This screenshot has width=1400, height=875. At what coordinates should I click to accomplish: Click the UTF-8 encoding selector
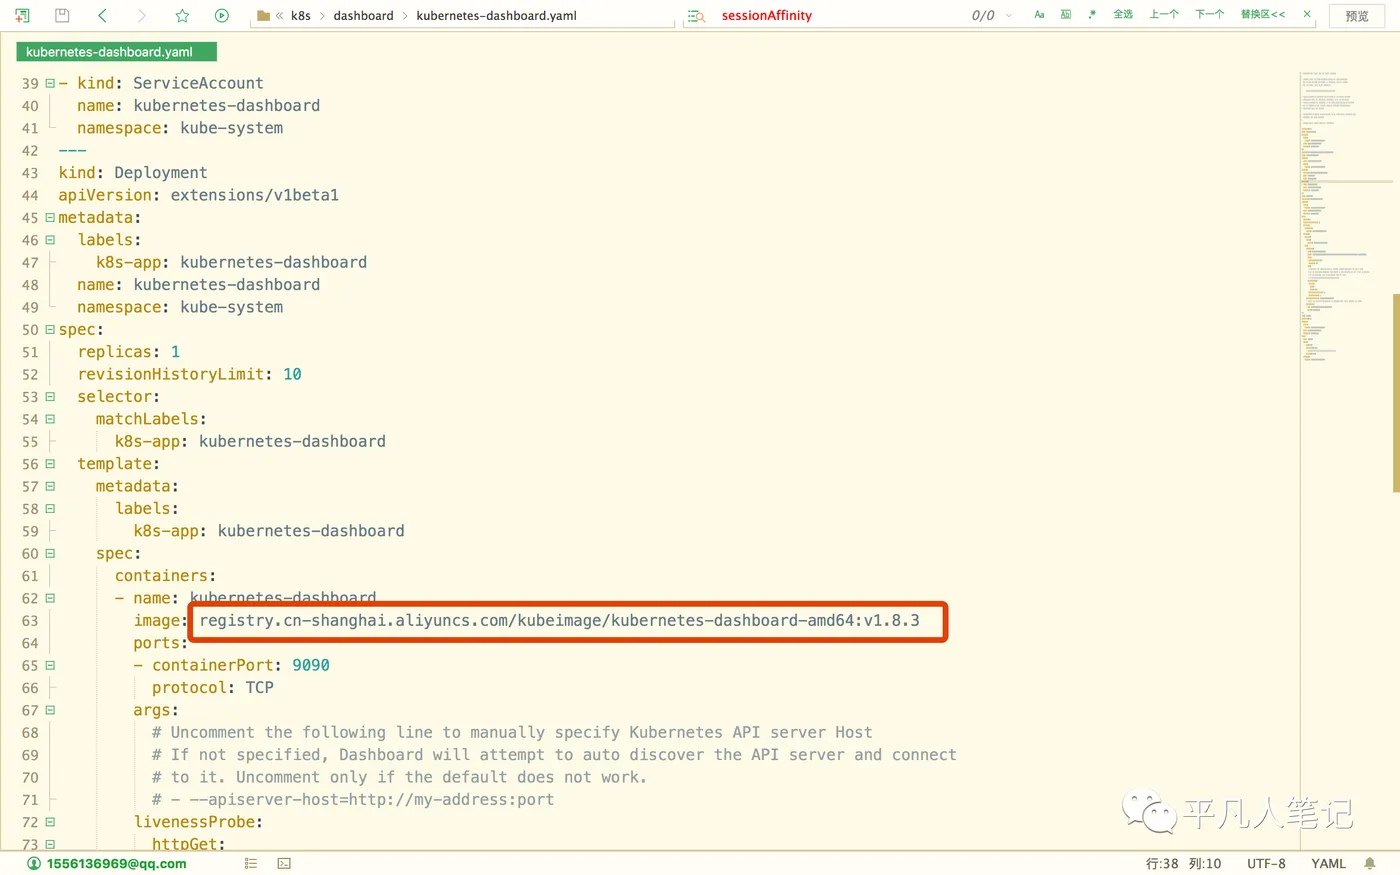coord(1266,863)
